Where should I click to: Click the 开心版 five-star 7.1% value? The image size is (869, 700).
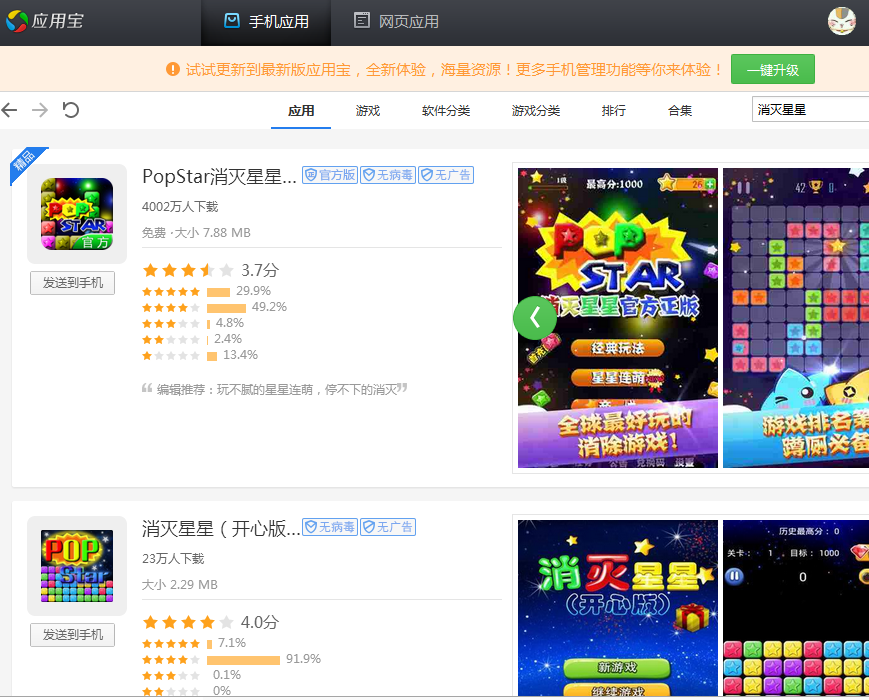pyautogui.click(x=232, y=643)
